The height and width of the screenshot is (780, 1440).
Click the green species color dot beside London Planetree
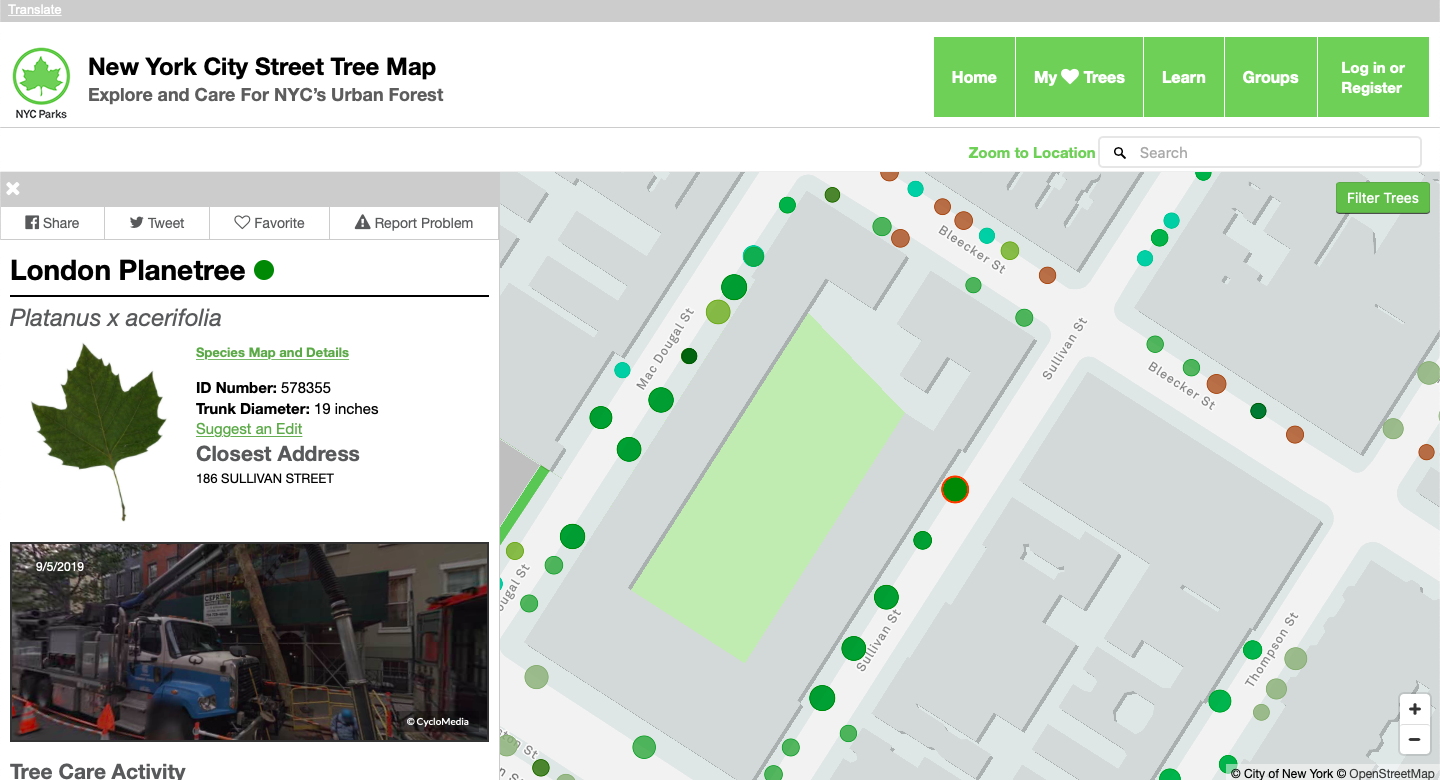(264, 270)
